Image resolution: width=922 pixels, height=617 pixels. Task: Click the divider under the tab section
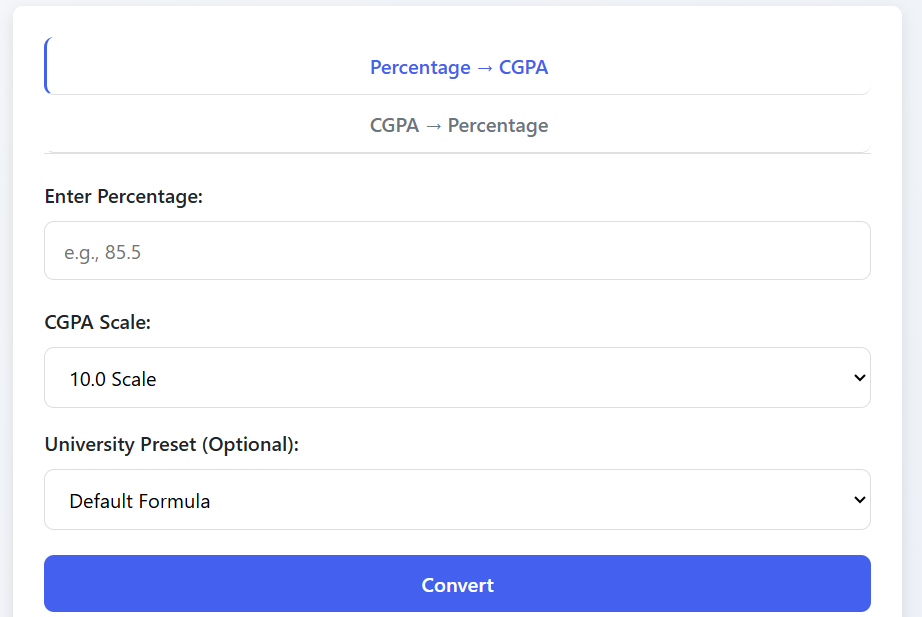coord(458,153)
